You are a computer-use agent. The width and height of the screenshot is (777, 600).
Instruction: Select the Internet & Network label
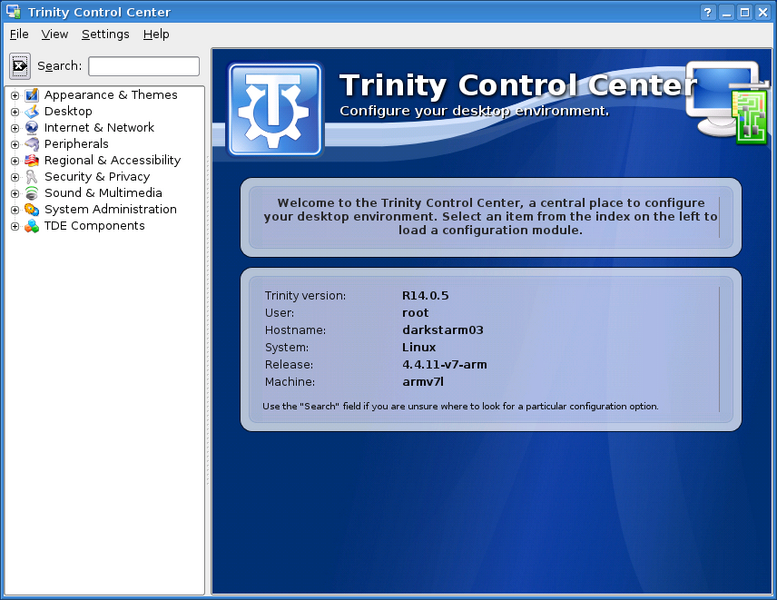pyautogui.click(x=99, y=127)
